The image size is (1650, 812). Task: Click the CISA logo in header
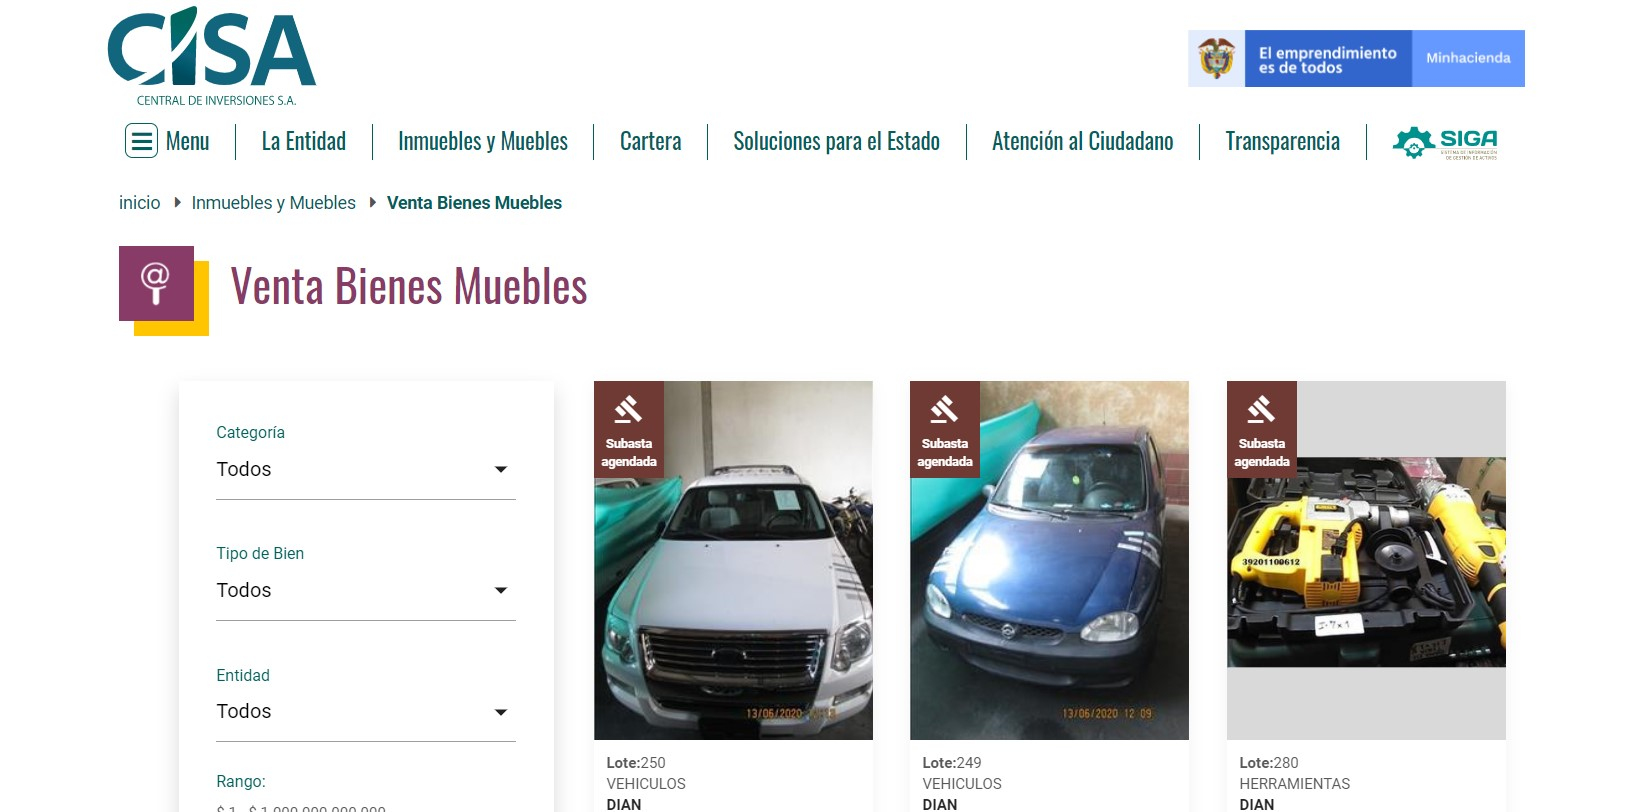[x=212, y=56]
